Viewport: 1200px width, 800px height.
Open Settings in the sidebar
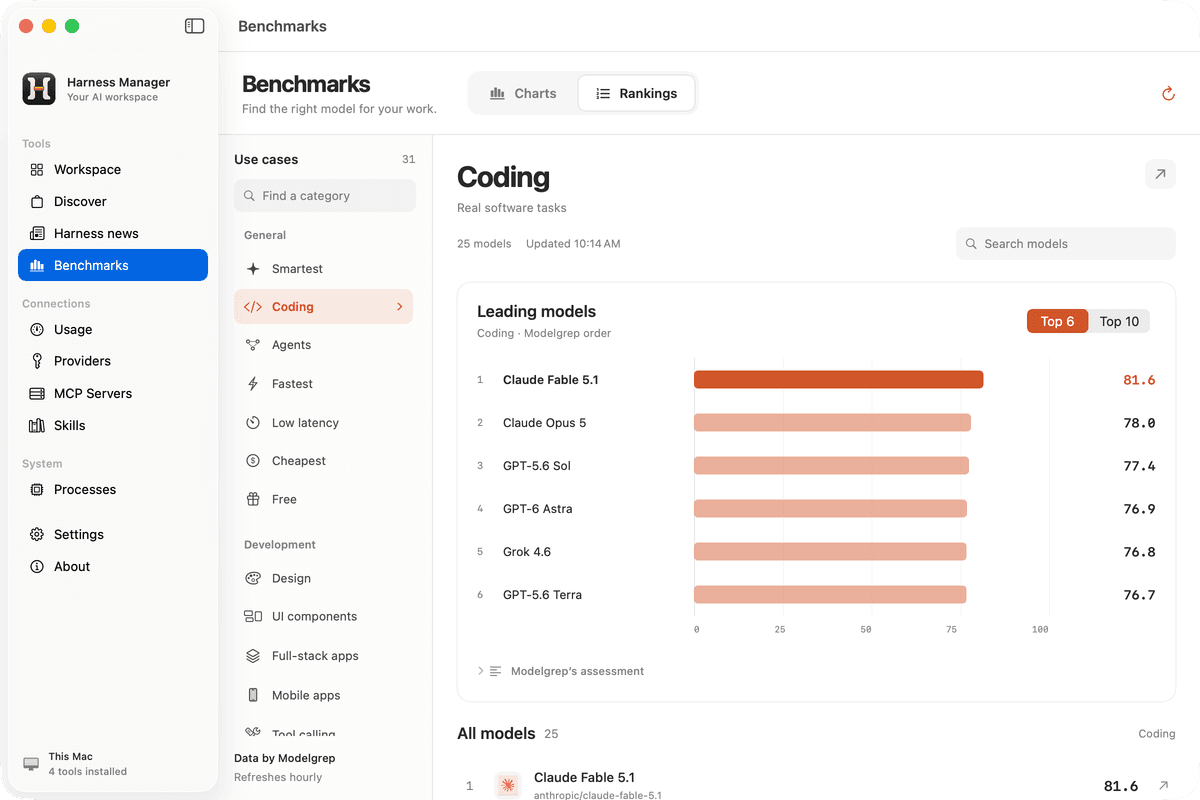pos(113,534)
